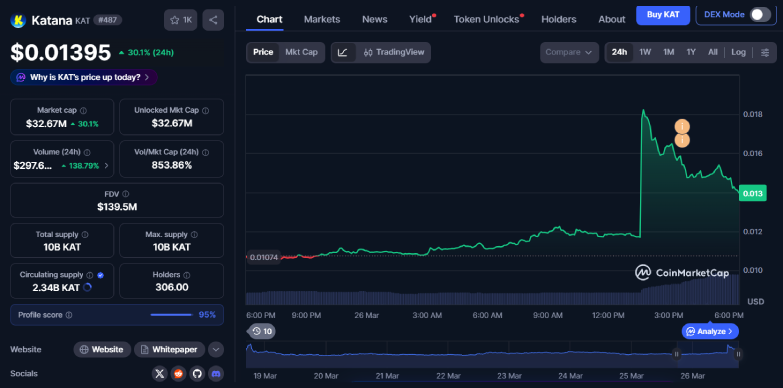The width and height of the screenshot is (783, 388).
Task: Open the share icon button
Action: [213, 20]
